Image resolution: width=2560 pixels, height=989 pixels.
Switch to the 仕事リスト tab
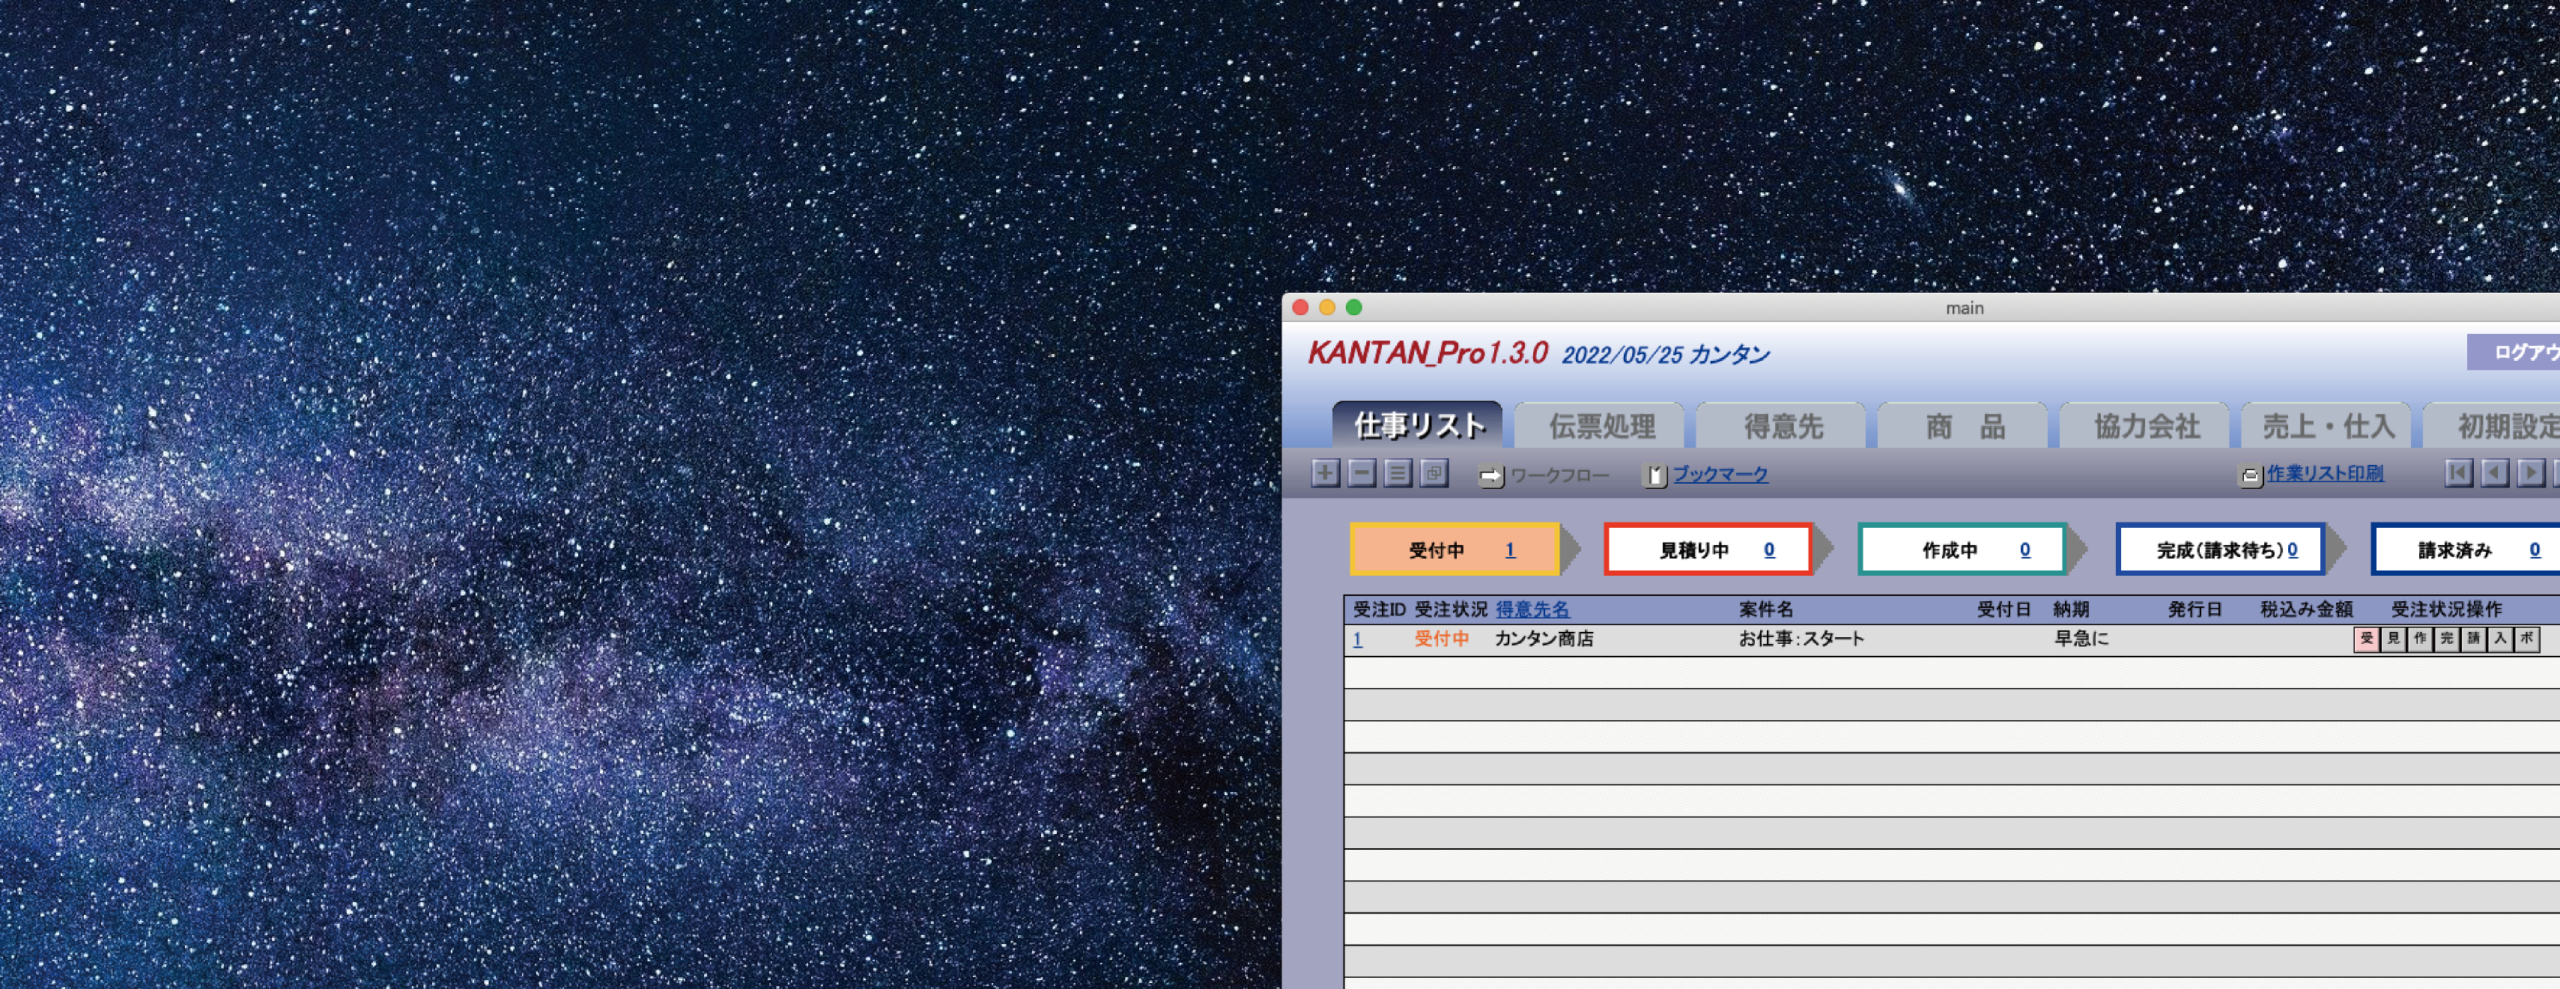[1418, 425]
